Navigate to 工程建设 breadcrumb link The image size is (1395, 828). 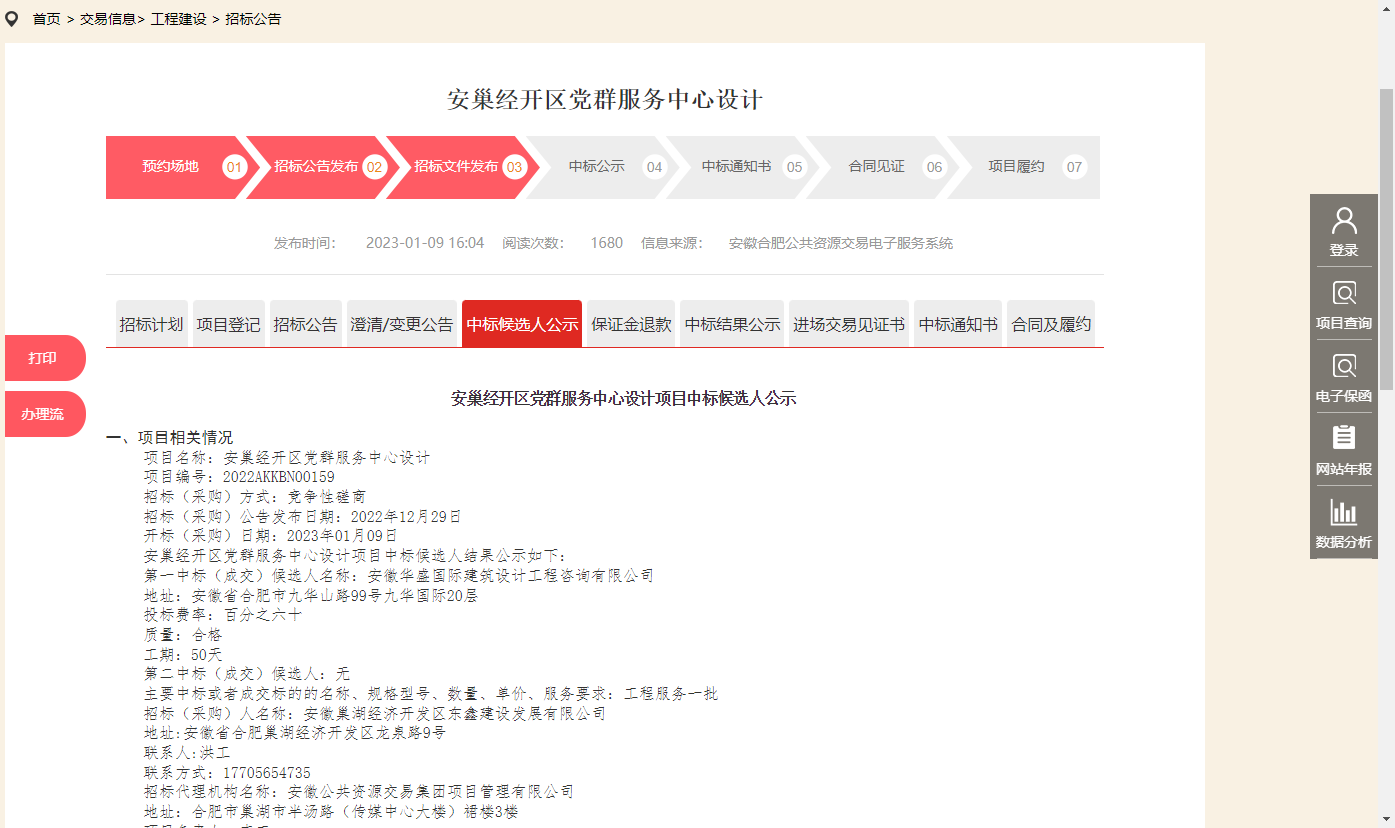[178, 19]
